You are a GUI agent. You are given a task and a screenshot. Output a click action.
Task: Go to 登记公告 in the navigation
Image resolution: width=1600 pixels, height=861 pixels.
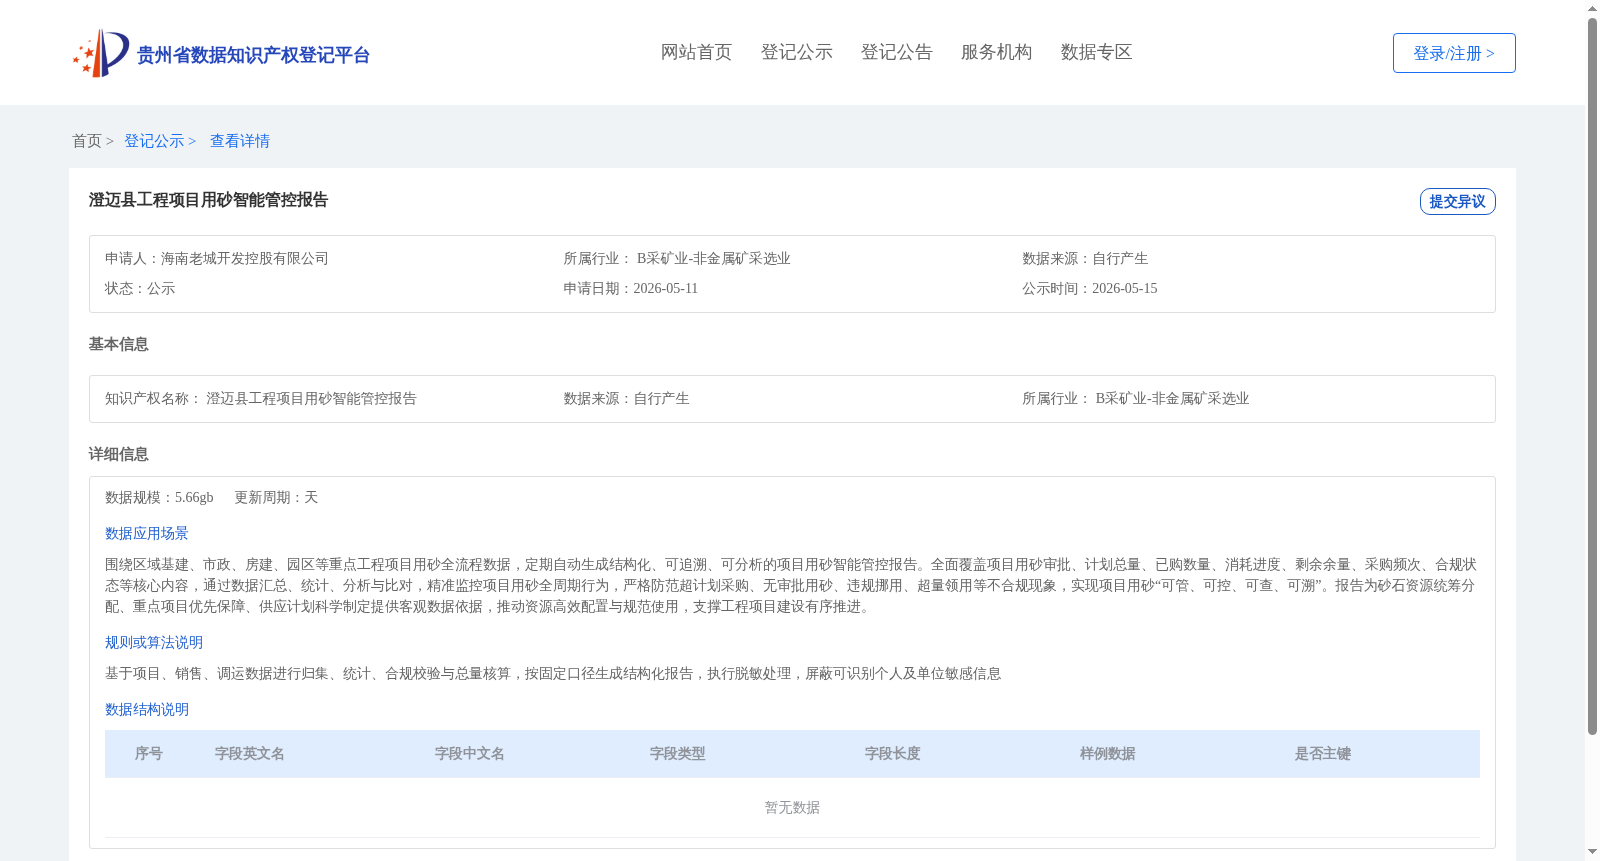click(896, 52)
